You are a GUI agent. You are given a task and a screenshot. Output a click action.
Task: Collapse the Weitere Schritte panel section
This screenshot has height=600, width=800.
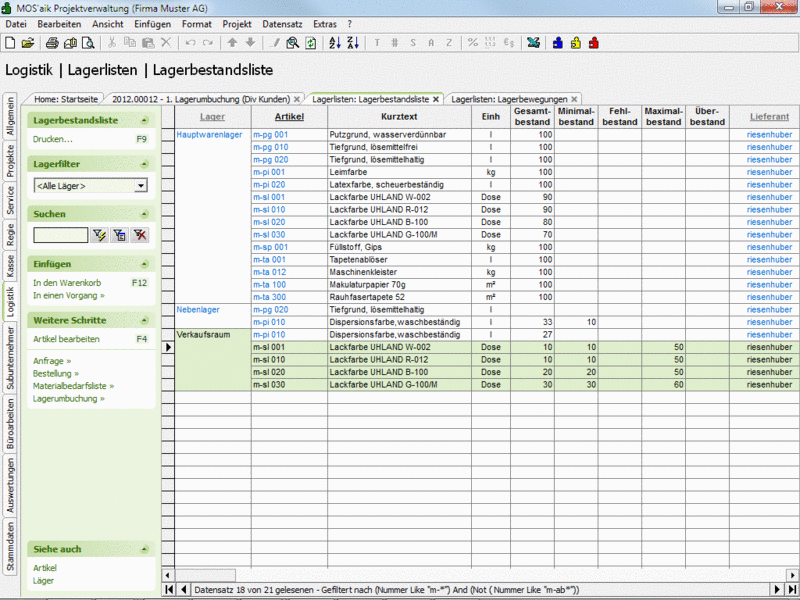pos(144,320)
